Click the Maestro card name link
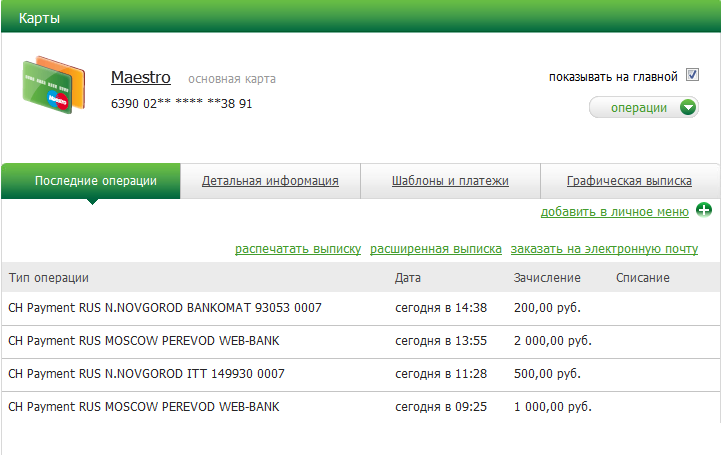Viewport: 724px width, 455px height. click(141, 77)
